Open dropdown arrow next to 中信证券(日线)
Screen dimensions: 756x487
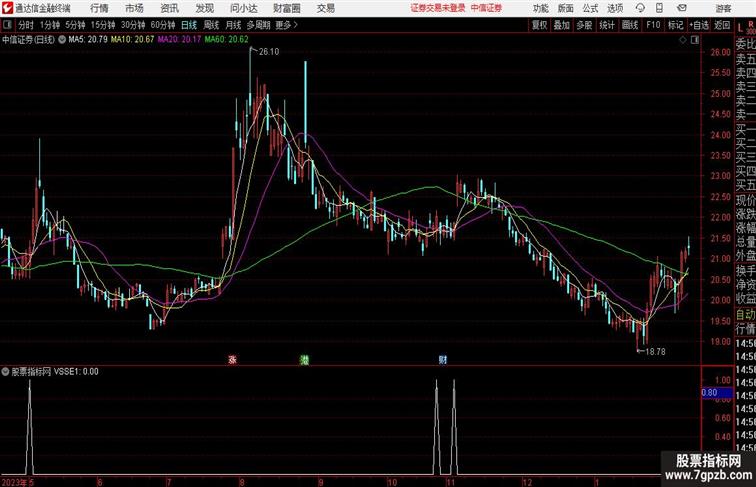[64, 40]
